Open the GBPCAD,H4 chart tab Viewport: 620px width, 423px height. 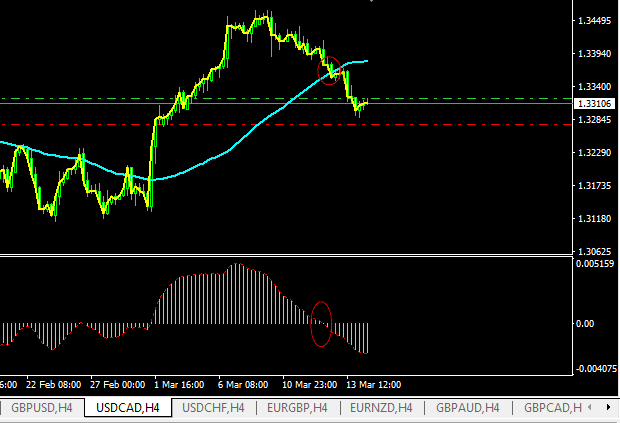coord(550,407)
